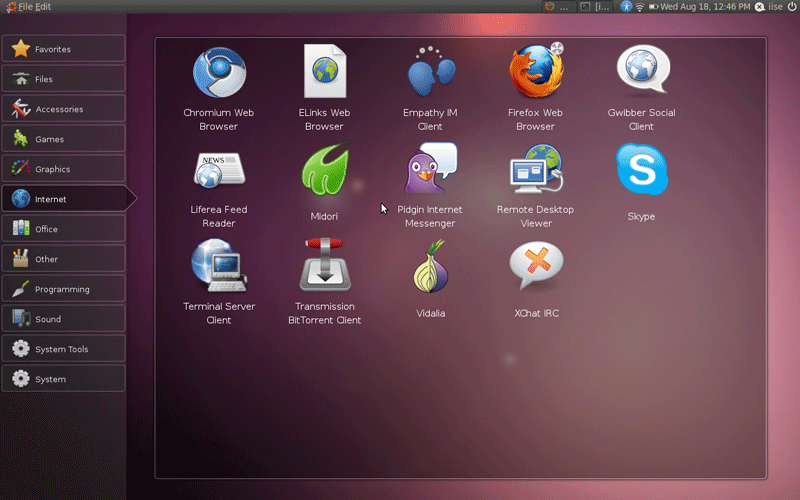Screen dimensions: 800x500
Task: Open the File menu in top panel
Action: (25, 7)
